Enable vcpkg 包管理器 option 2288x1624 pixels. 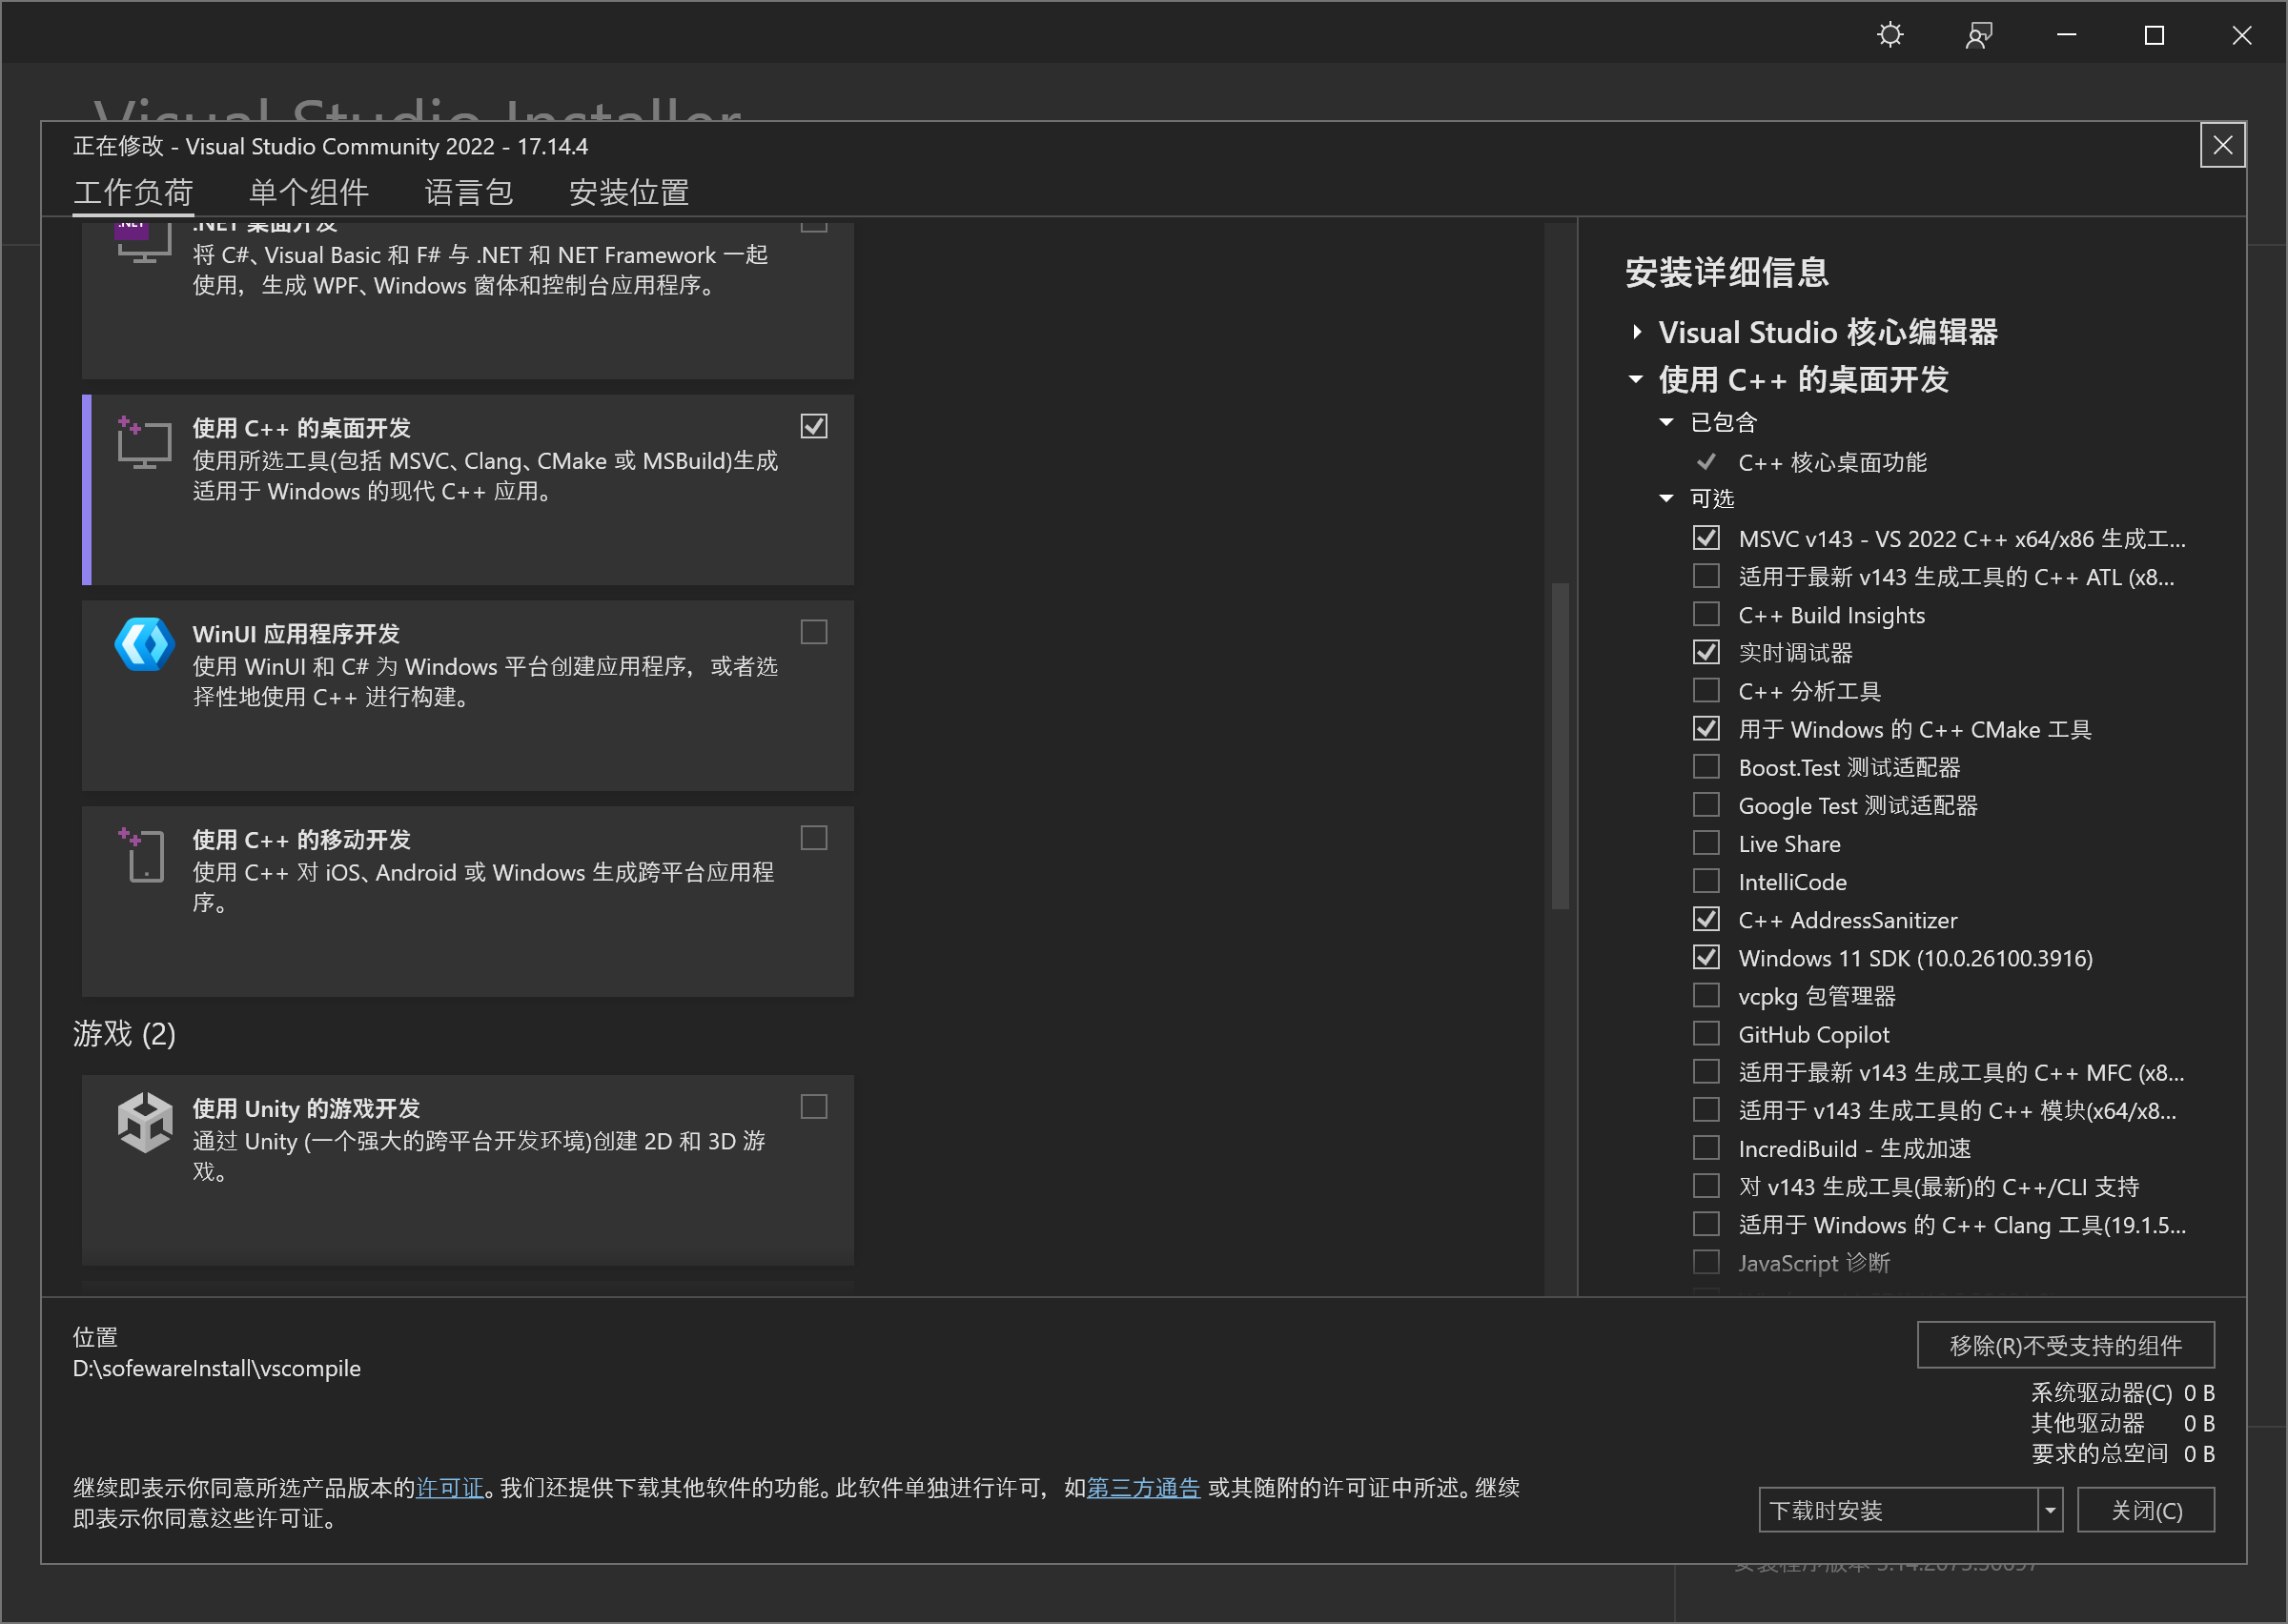(x=1706, y=995)
